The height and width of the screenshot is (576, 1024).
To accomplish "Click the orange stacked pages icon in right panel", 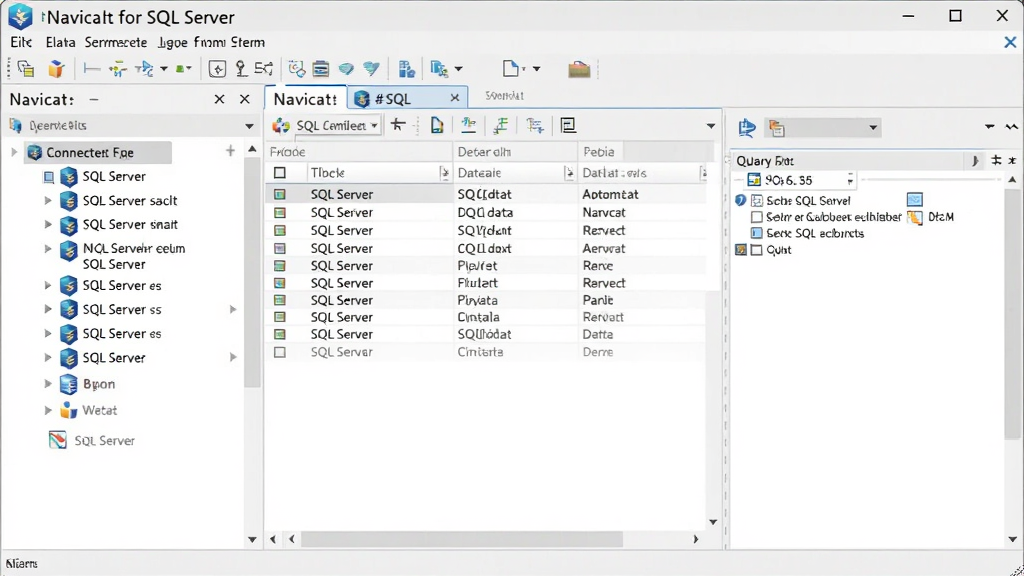I will point(776,128).
